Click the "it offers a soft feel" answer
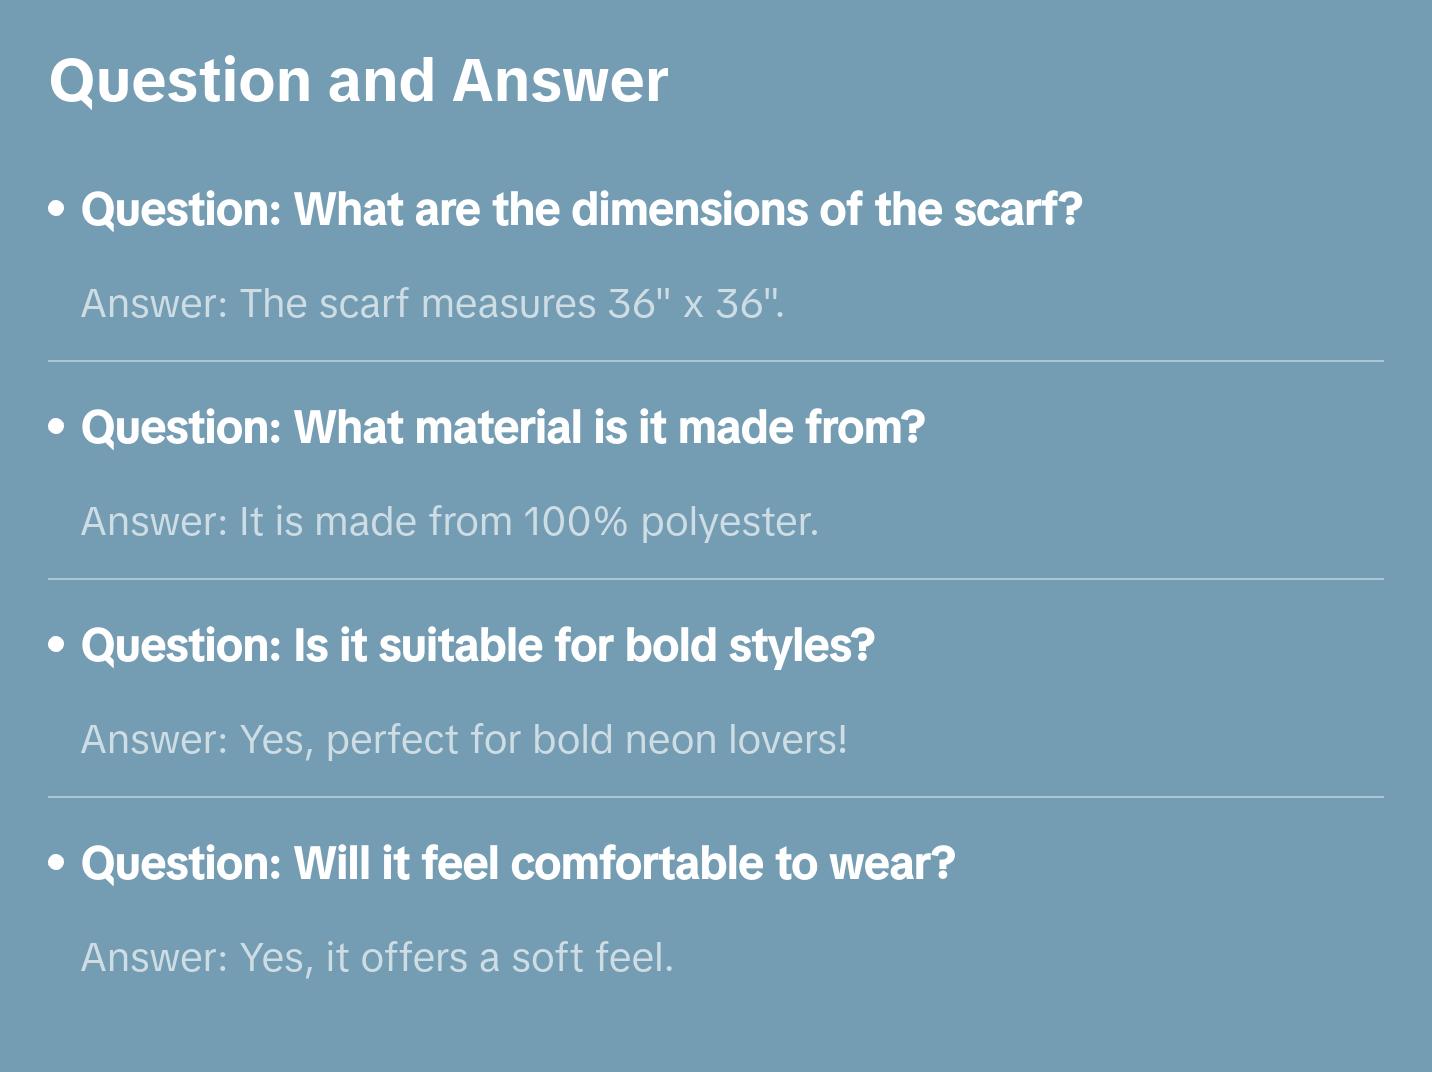The width and height of the screenshot is (1432, 1072). click(377, 958)
